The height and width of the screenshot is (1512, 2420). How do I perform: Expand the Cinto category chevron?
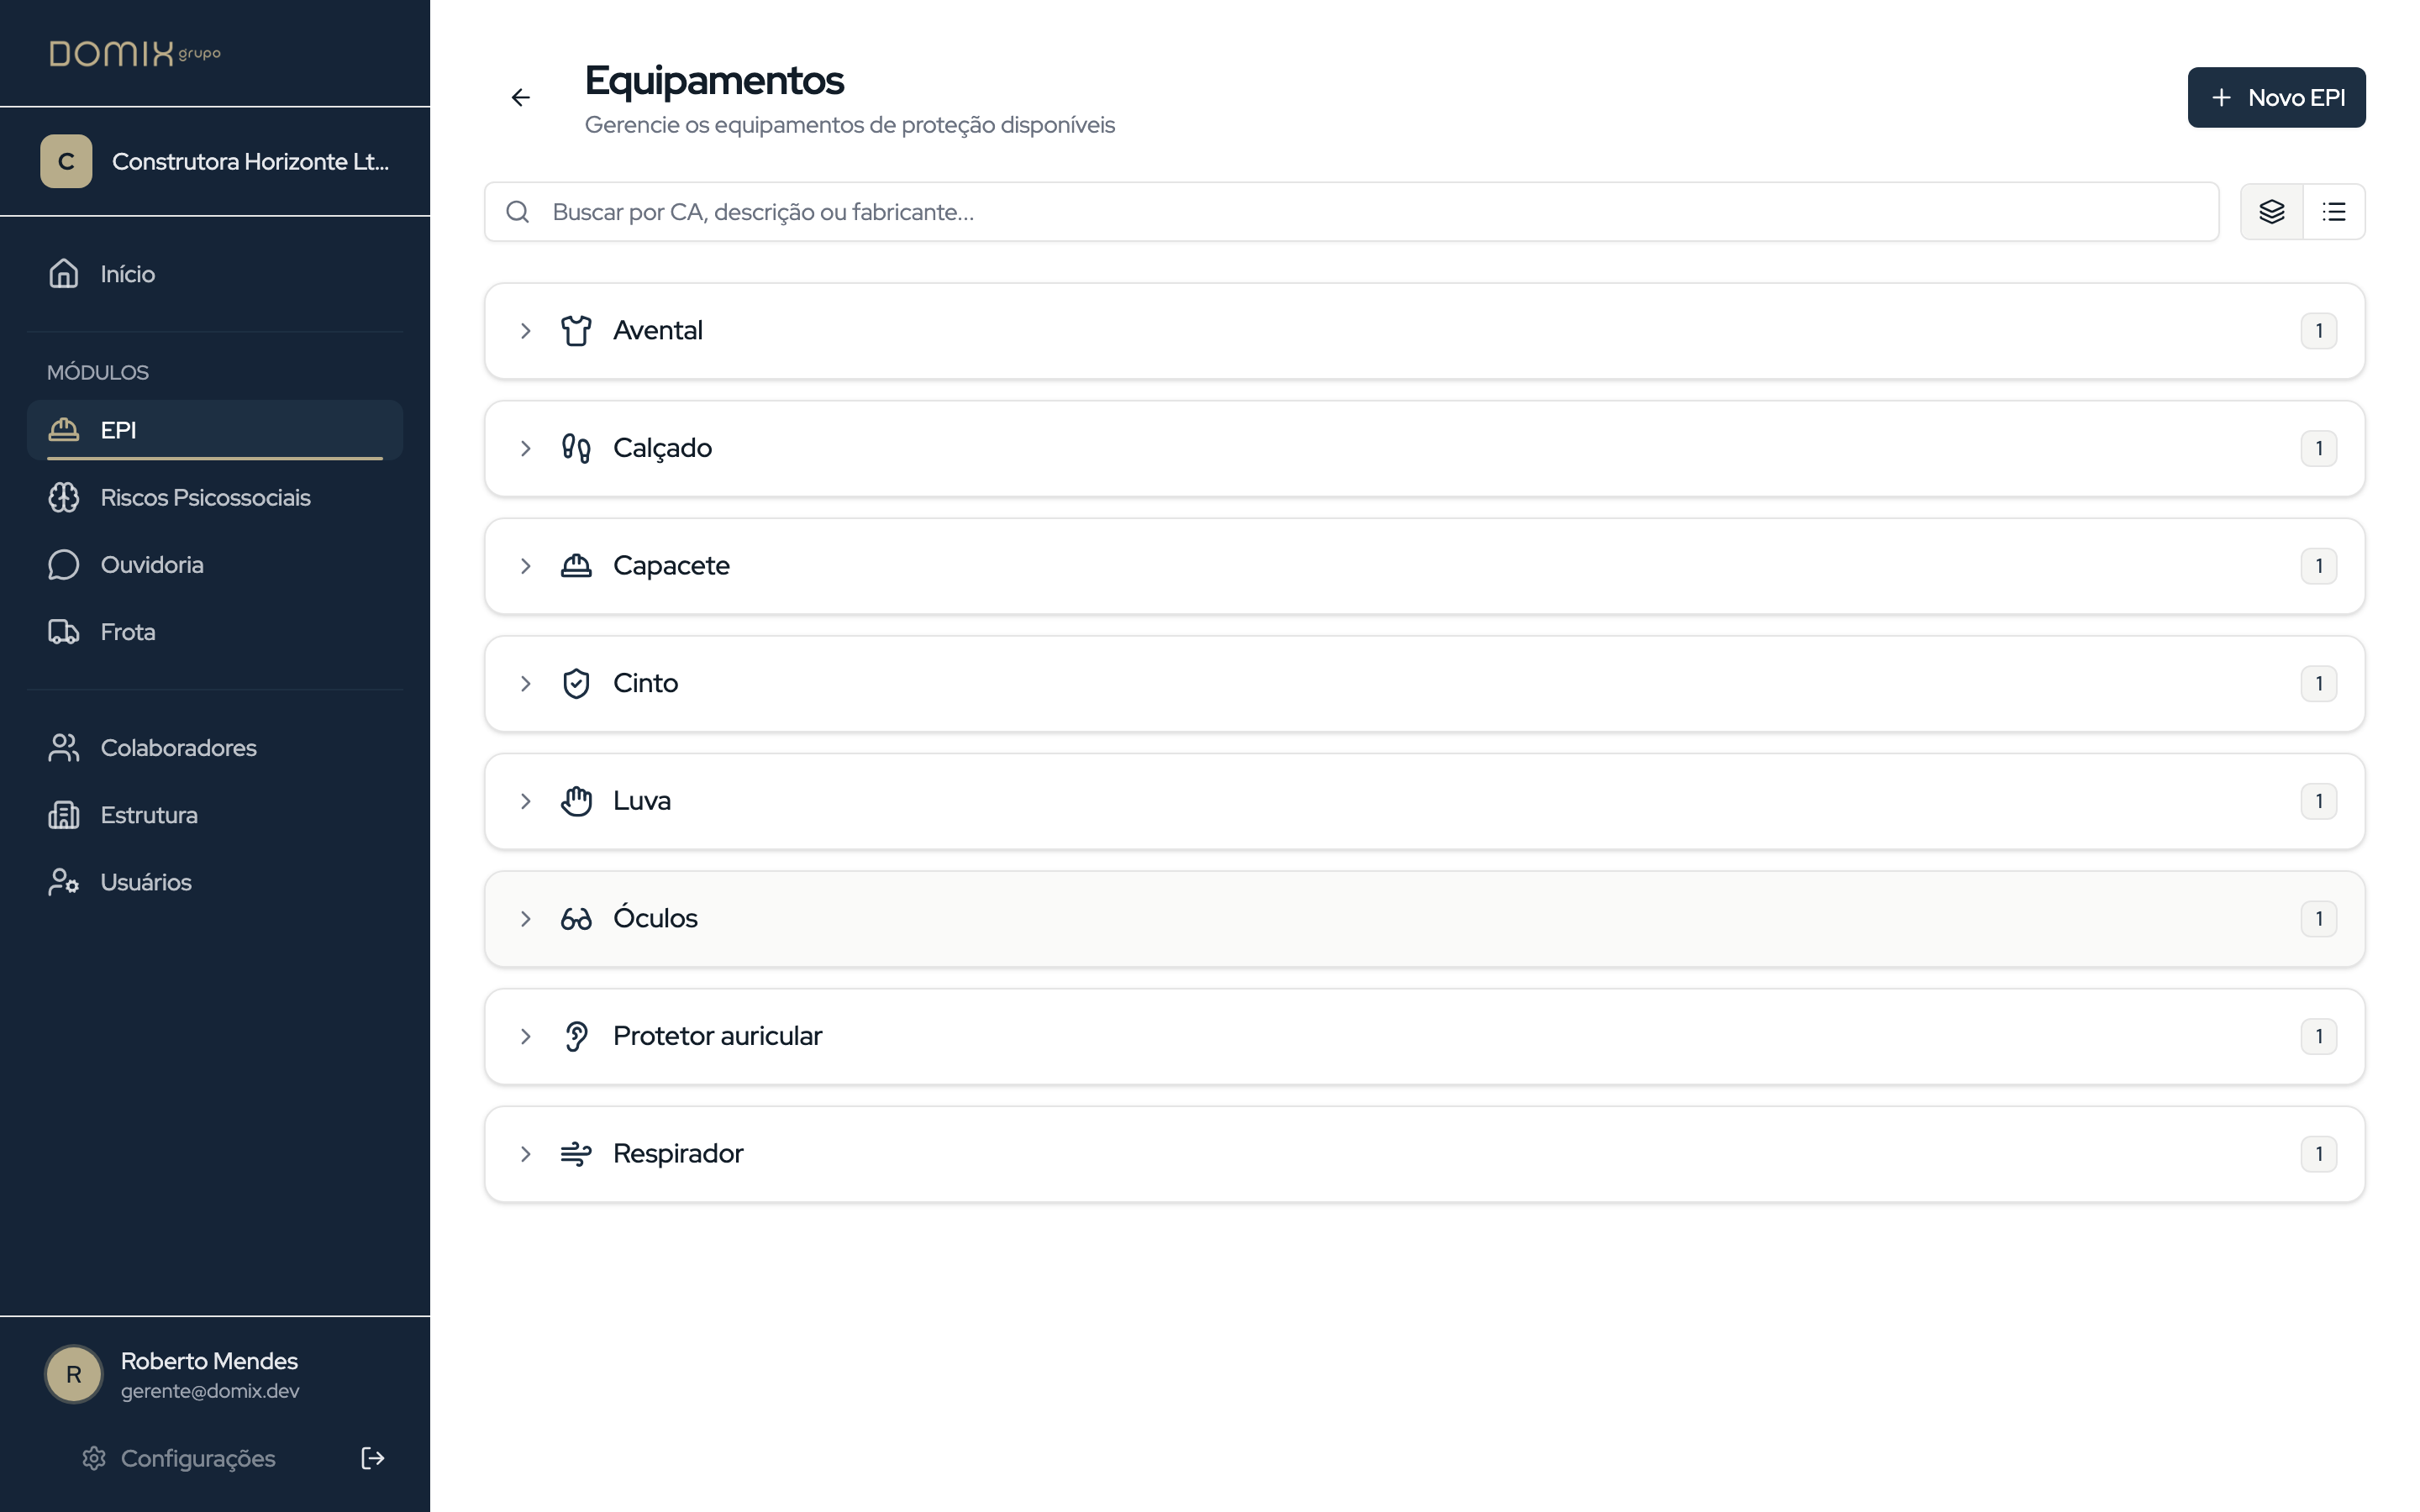tap(526, 683)
